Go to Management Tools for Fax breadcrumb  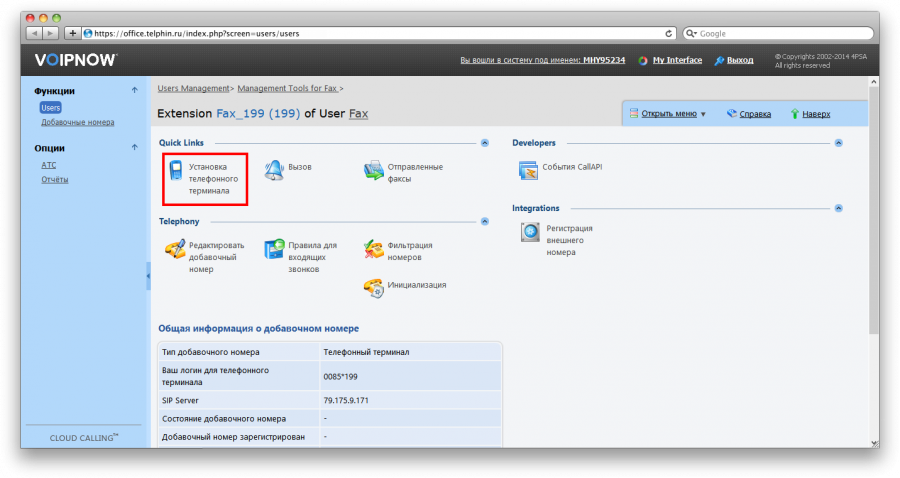[x=288, y=88]
